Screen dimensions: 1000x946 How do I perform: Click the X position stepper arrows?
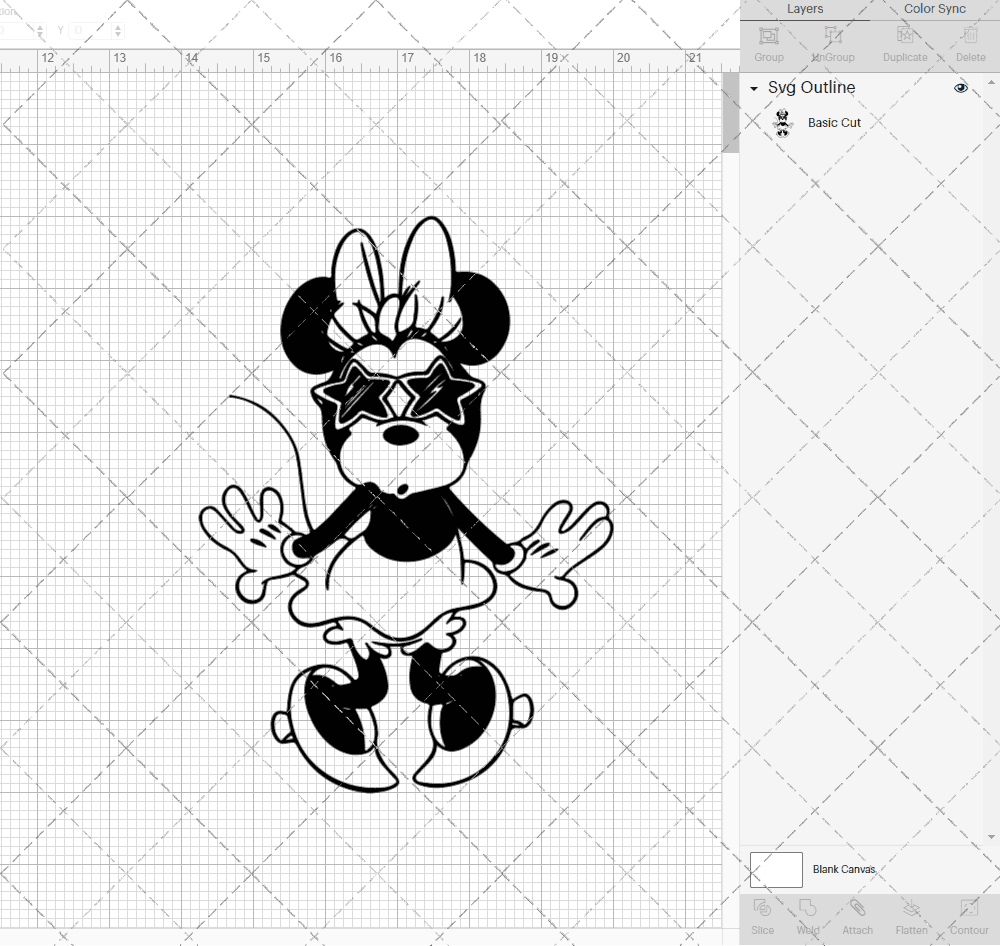(x=40, y=30)
